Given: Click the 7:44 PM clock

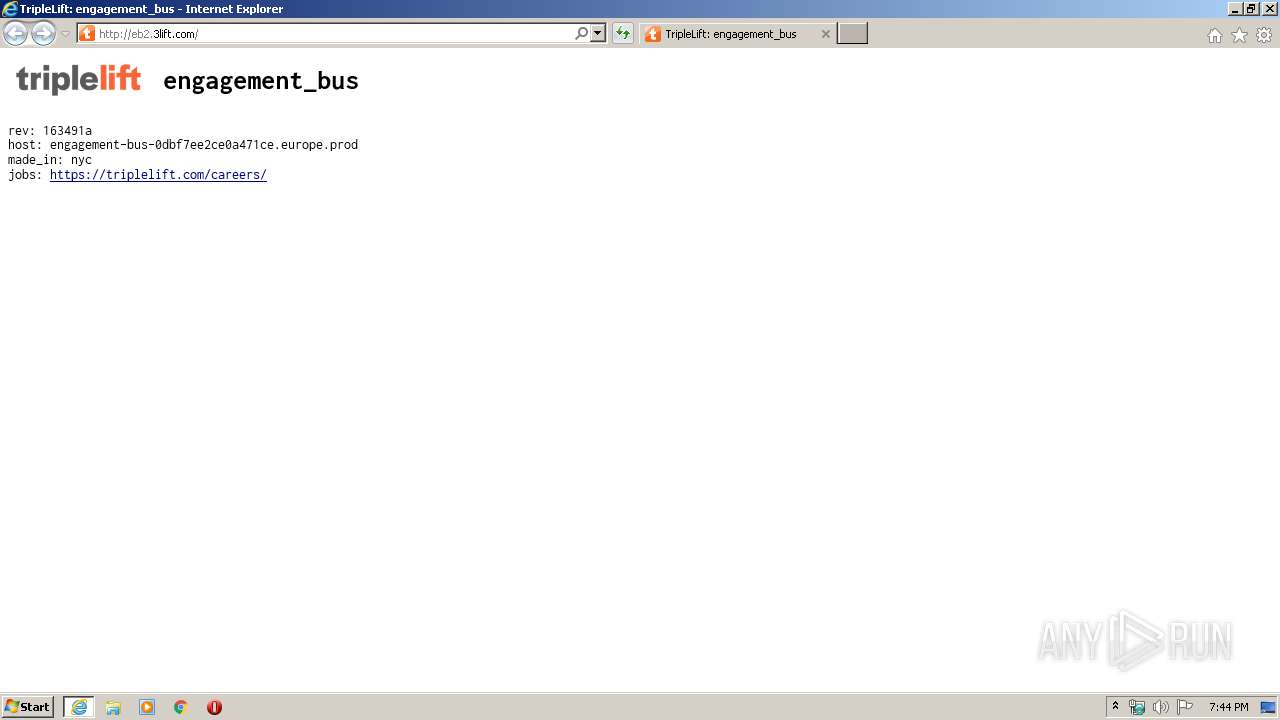Looking at the screenshot, I should [1228, 707].
